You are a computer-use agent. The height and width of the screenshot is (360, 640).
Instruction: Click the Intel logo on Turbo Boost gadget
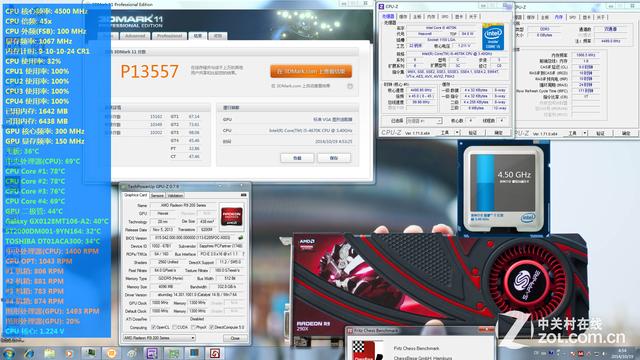coord(528,218)
